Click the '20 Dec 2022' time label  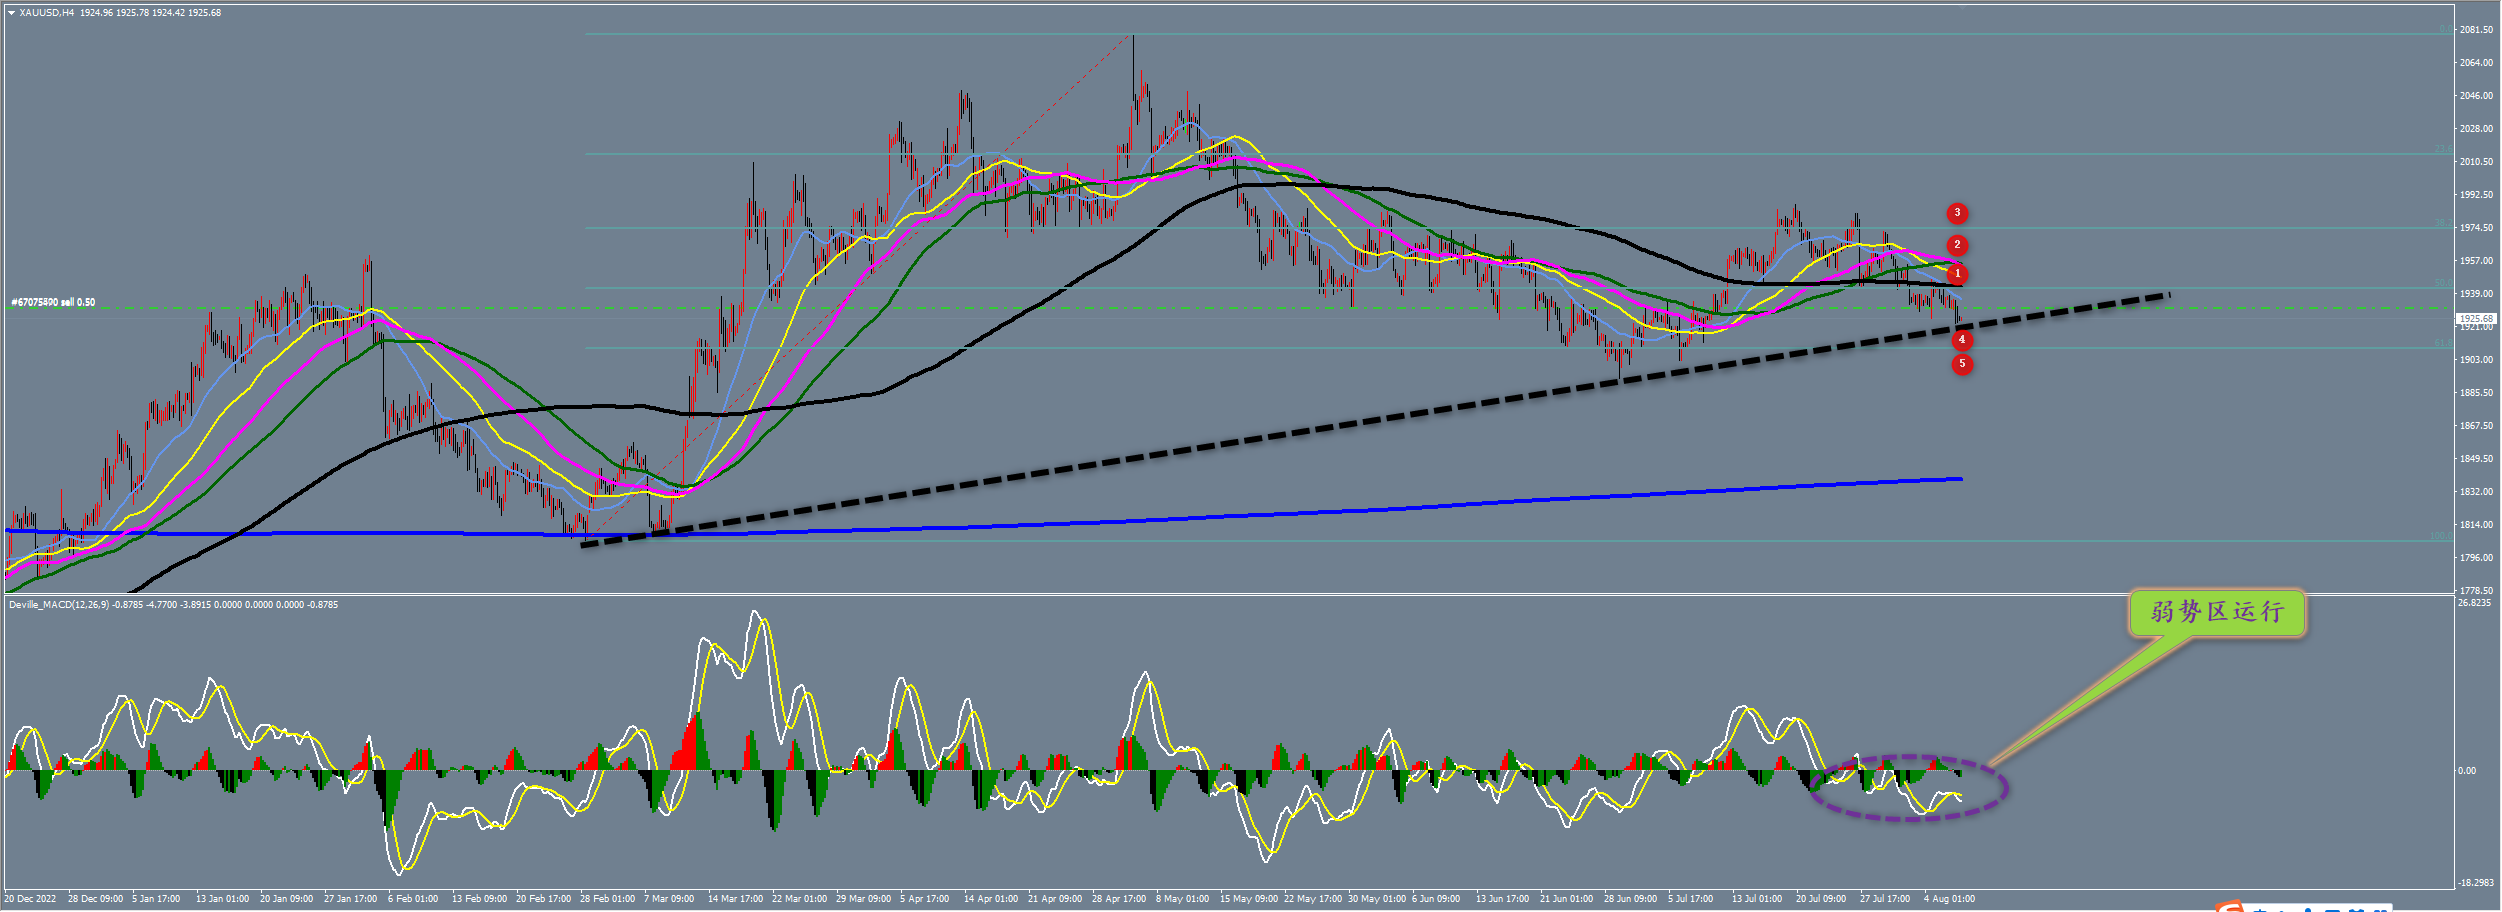click(31, 899)
